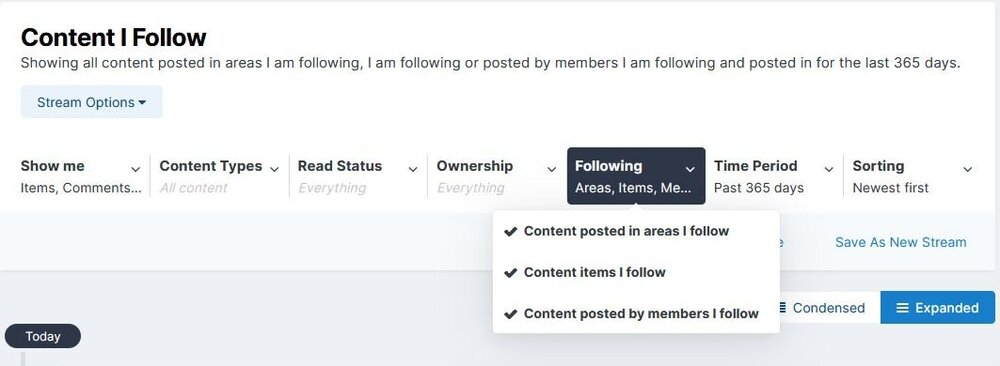The height and width of the screenshot is (366, 1000).
Task: Select the Read Status Everything filter
Action: pyautogui.click(x=358, y=177)
